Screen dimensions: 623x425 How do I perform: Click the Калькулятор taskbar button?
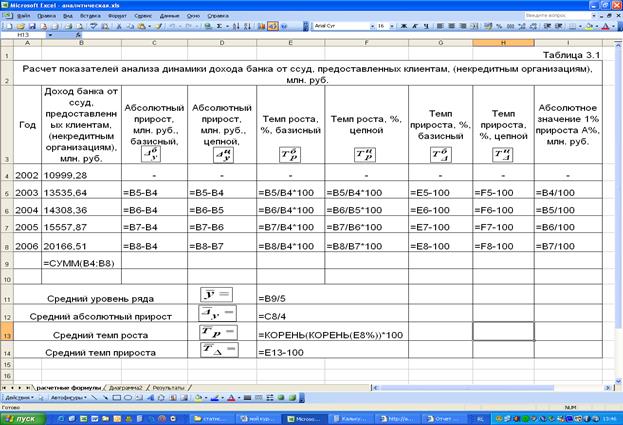point(350,419)
